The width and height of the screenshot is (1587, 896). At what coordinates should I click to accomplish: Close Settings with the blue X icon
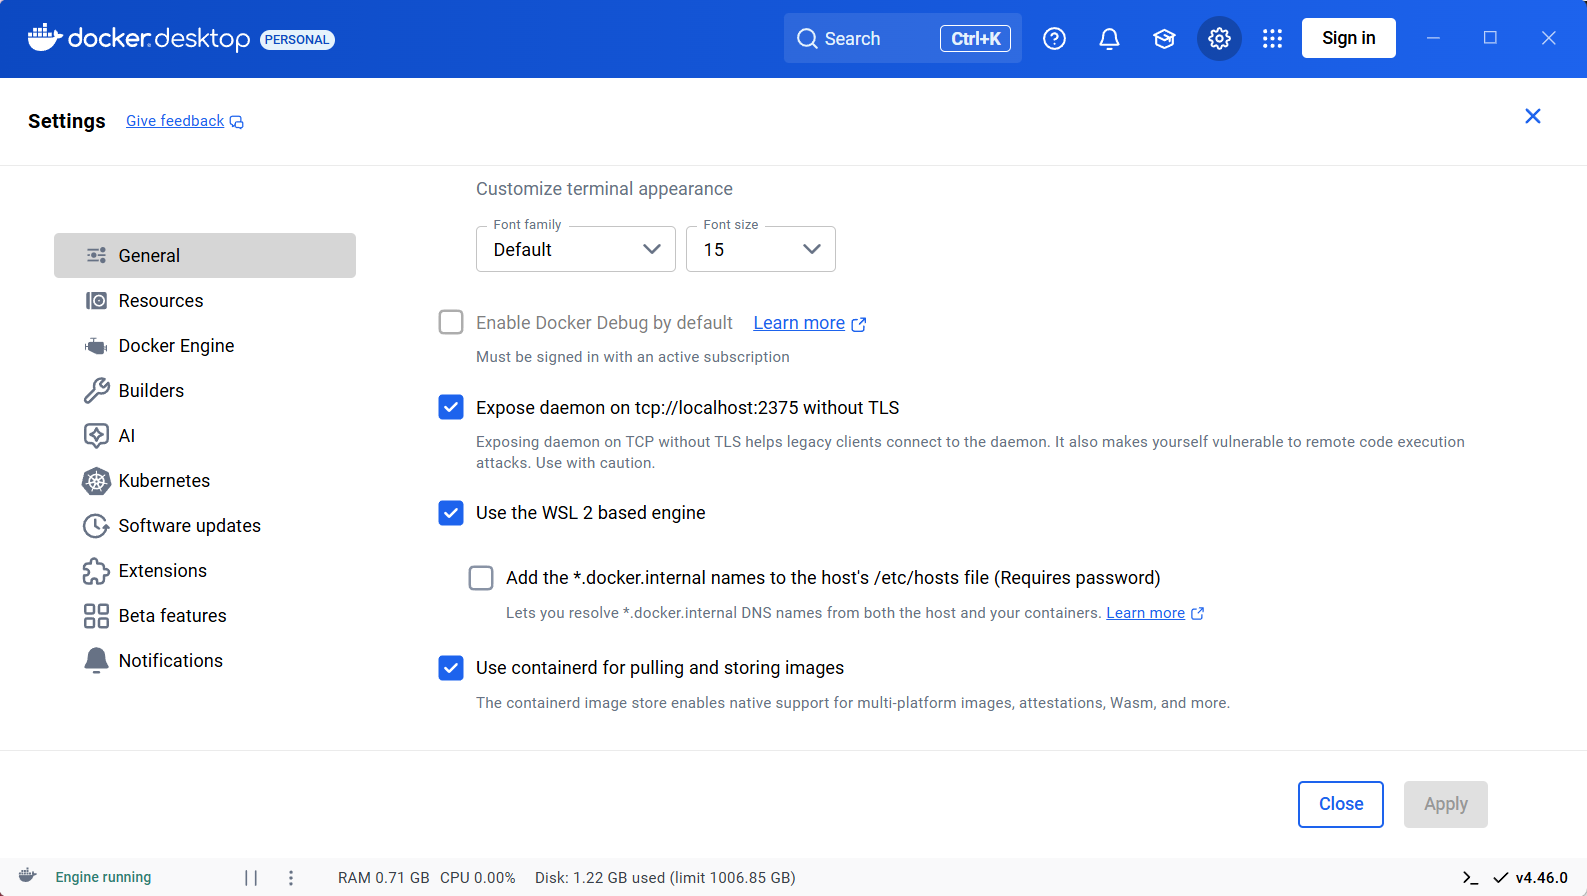(x=1532, y=117)
